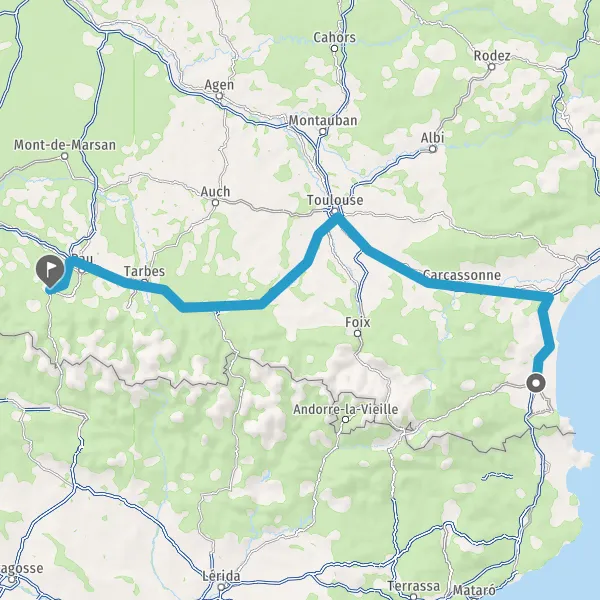Select the Lérida city label
The height and width of the screenshot is (600, 600).
coord(222,576)
